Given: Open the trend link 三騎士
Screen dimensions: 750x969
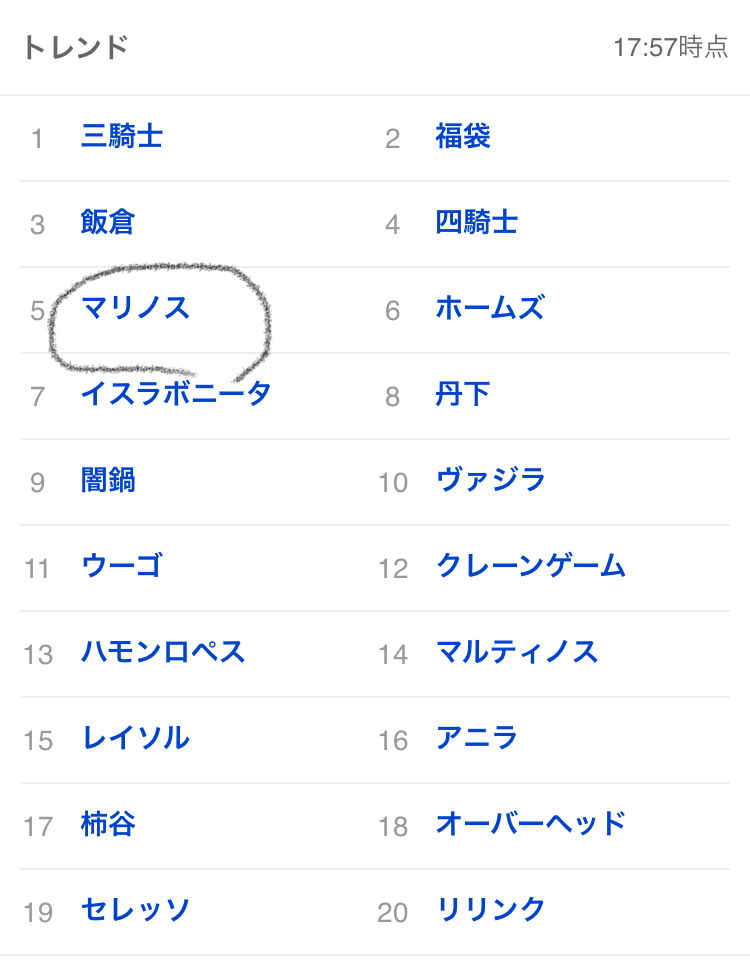Looking at the screenshot, I should pos(122,136).
